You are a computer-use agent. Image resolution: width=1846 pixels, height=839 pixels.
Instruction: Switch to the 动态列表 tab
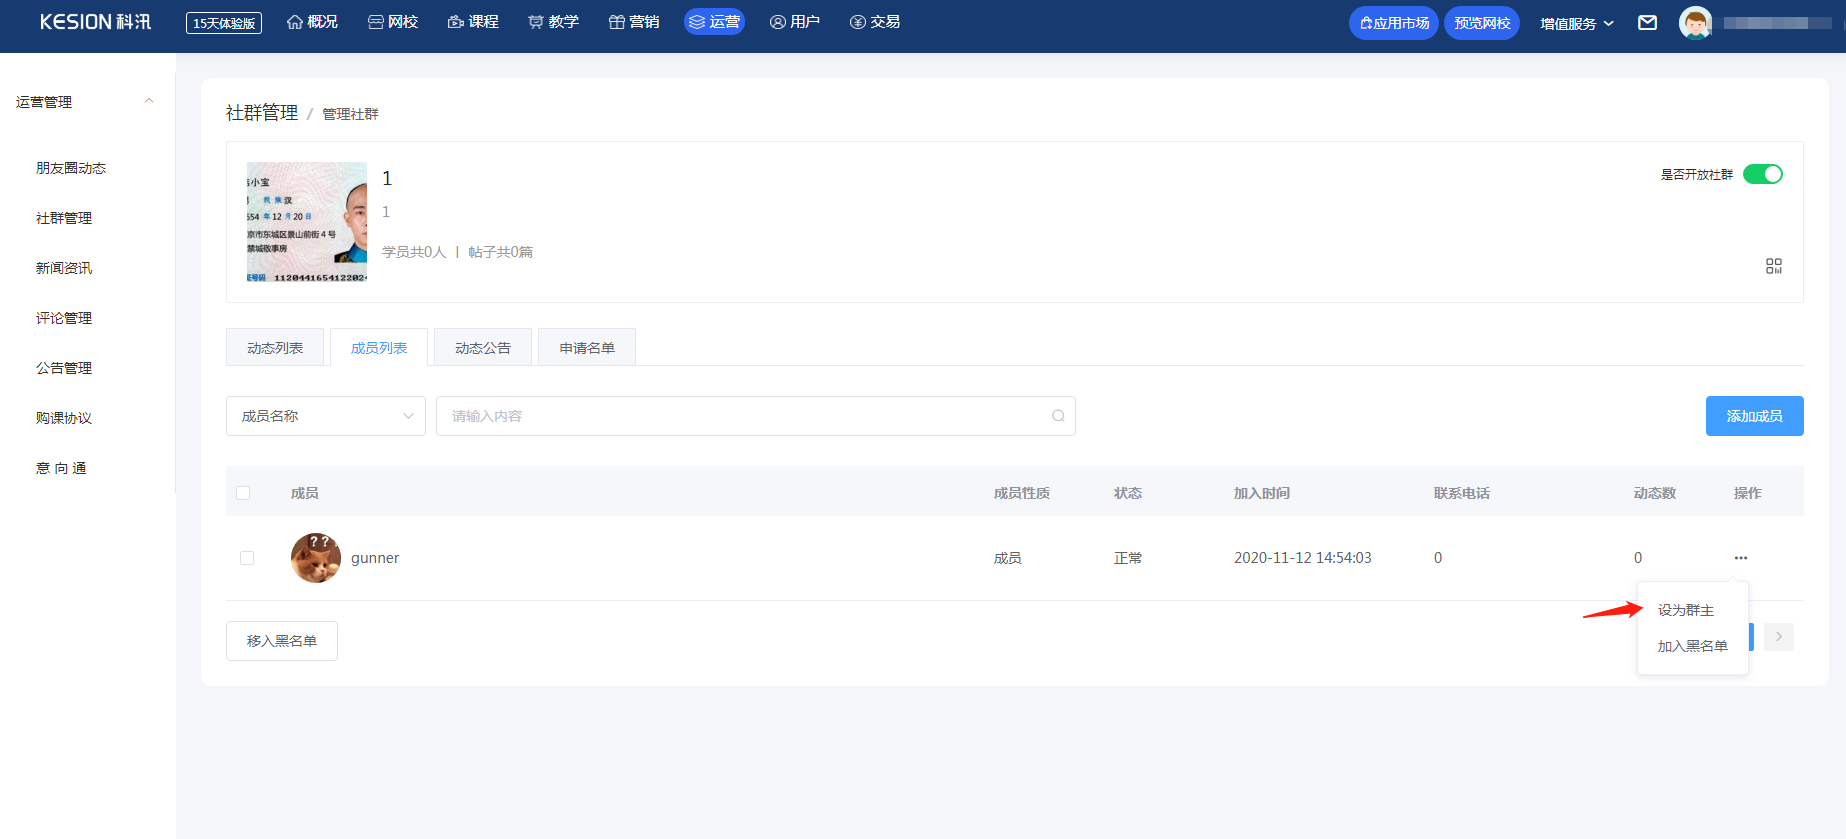pyautogui.click(x=275, y=348)
